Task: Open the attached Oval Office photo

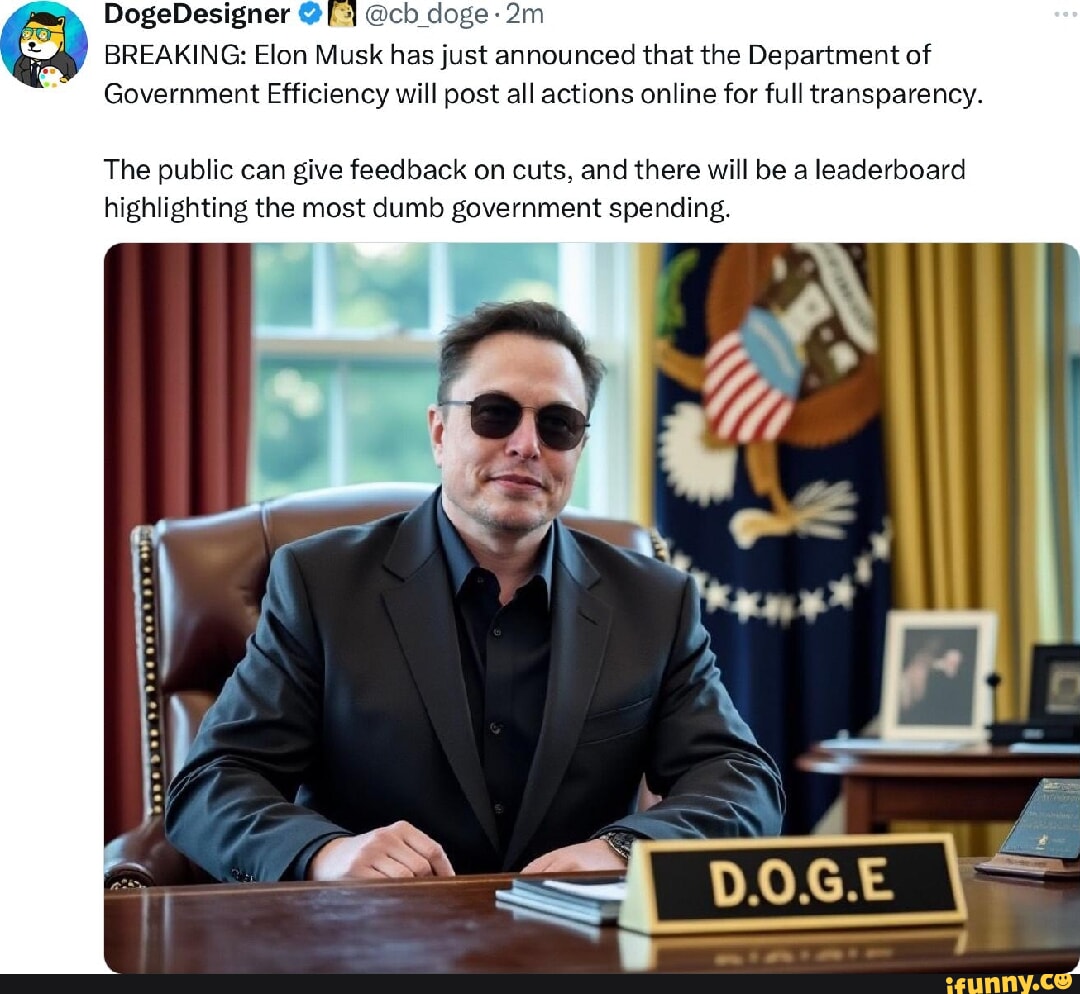Action: [x=592, y=608]
